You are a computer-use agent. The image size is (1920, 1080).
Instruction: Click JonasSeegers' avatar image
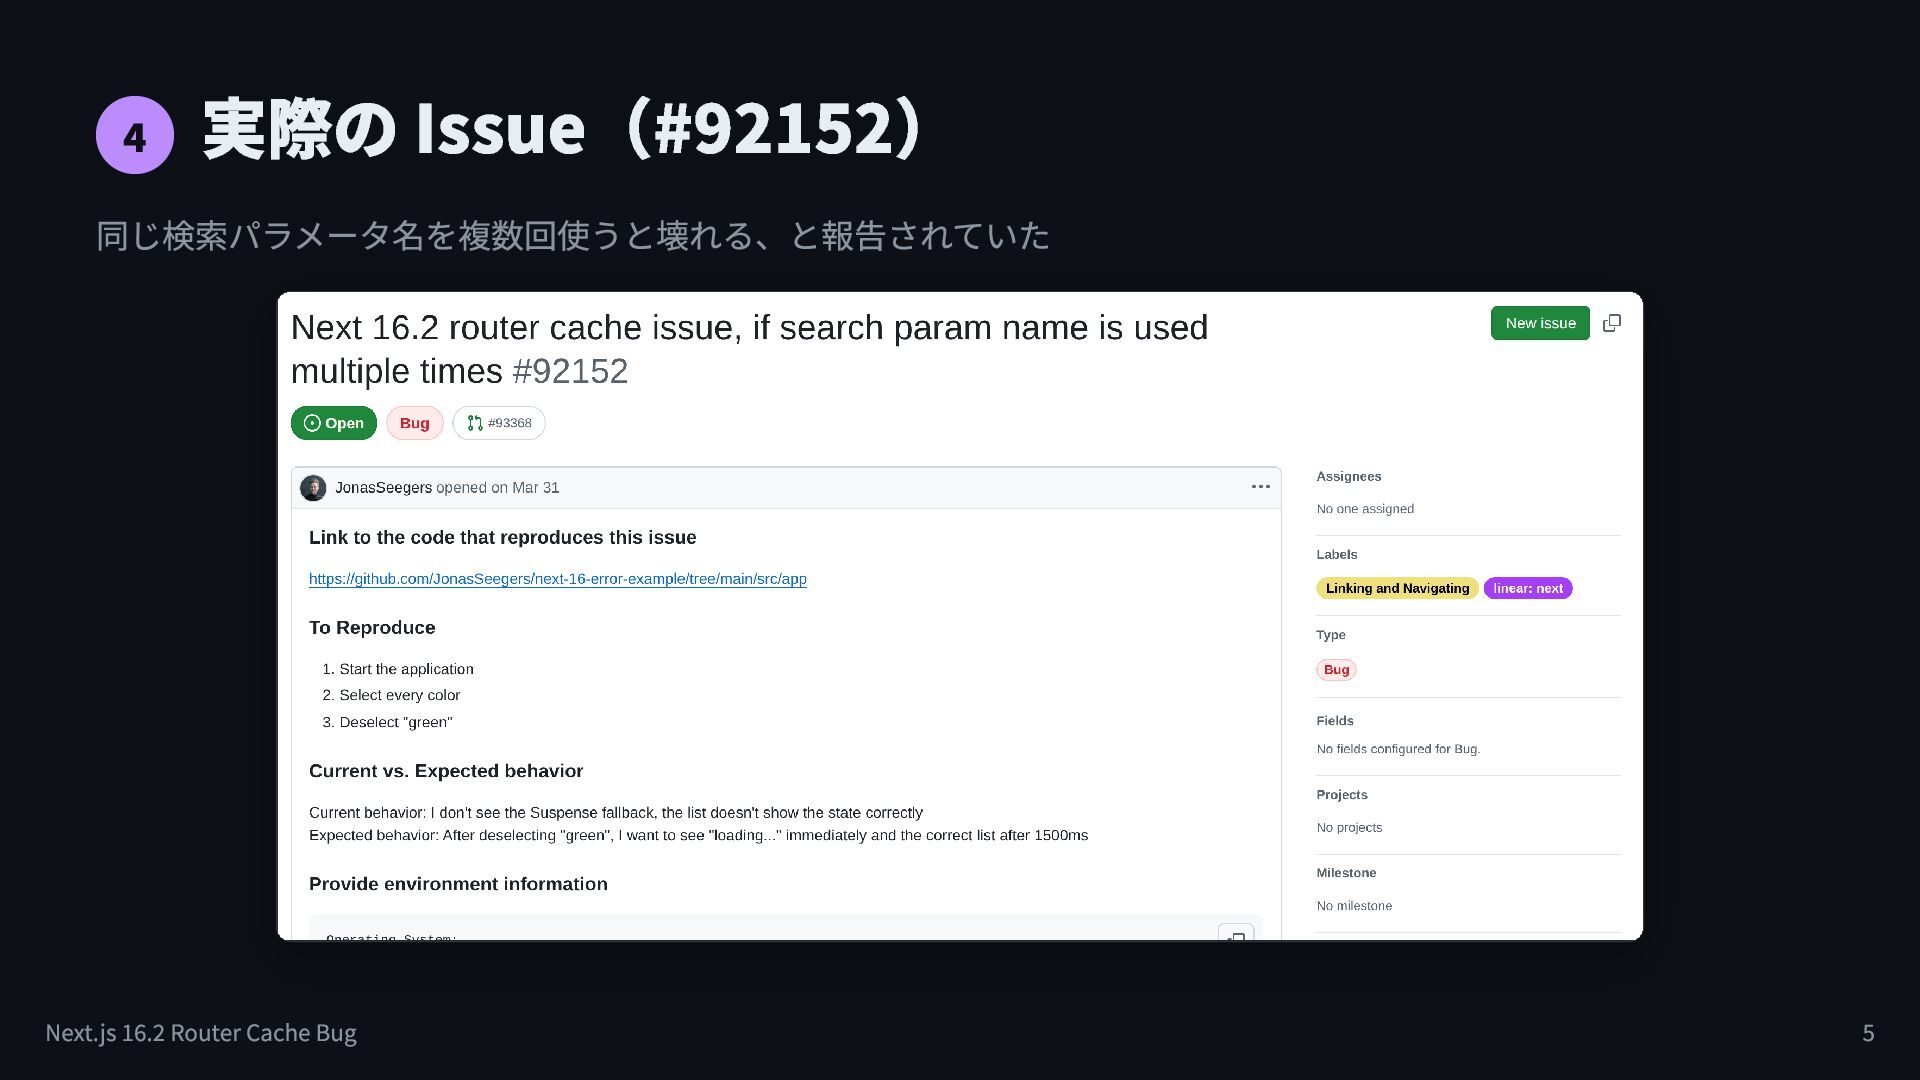click(313, 488)
